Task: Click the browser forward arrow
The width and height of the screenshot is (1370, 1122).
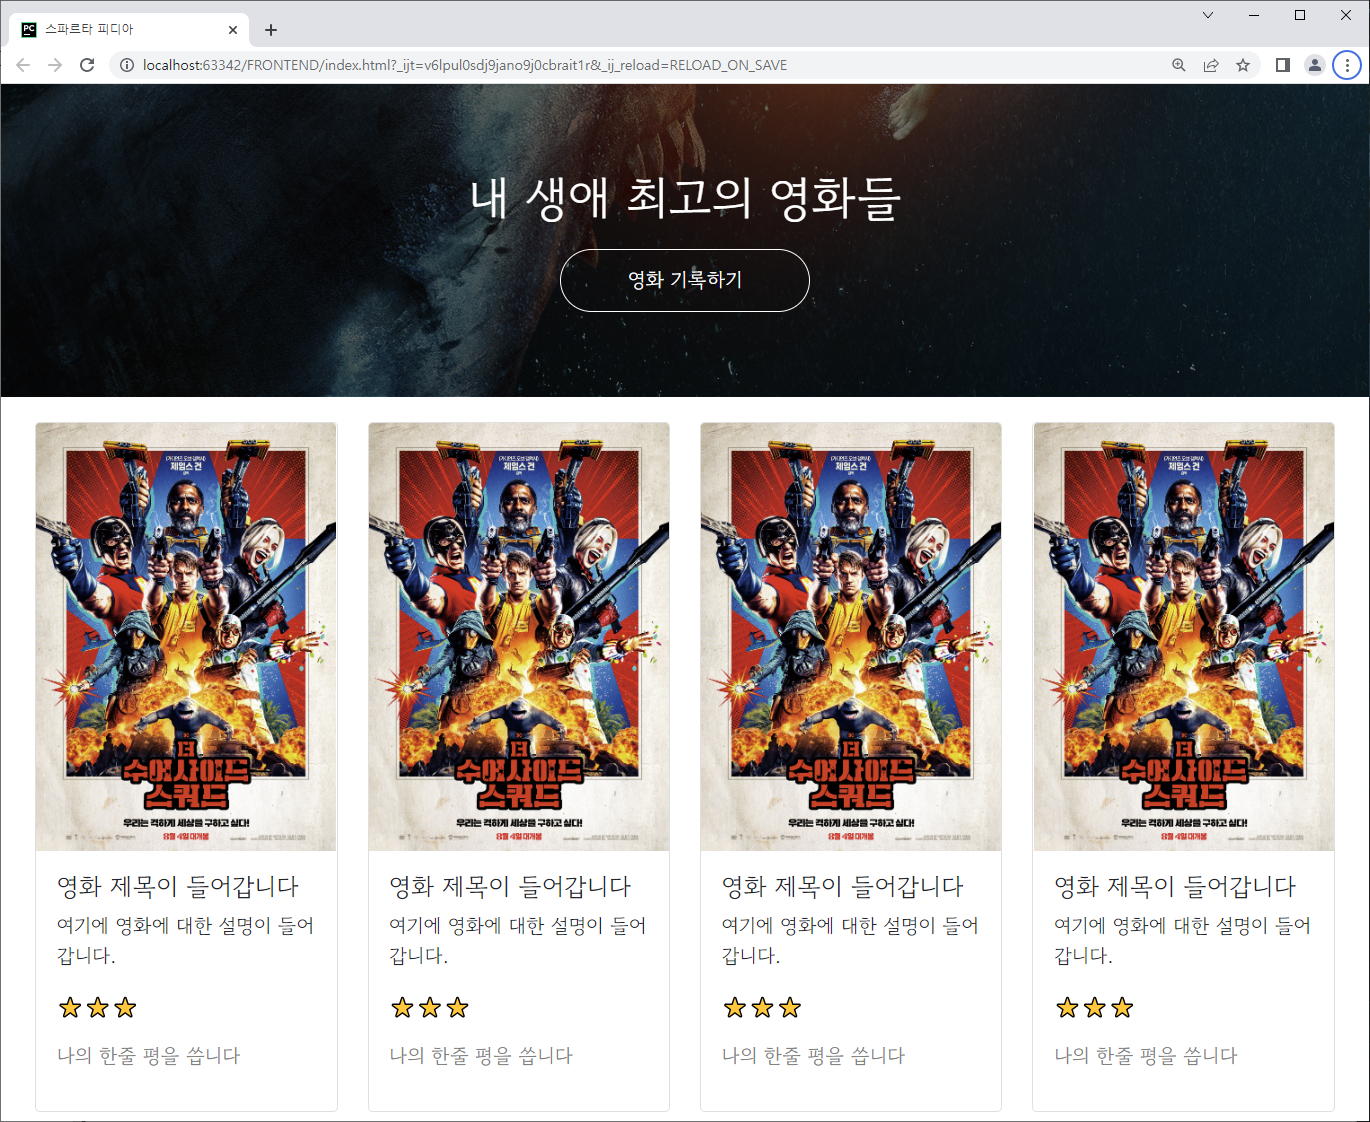Action: 55,65
